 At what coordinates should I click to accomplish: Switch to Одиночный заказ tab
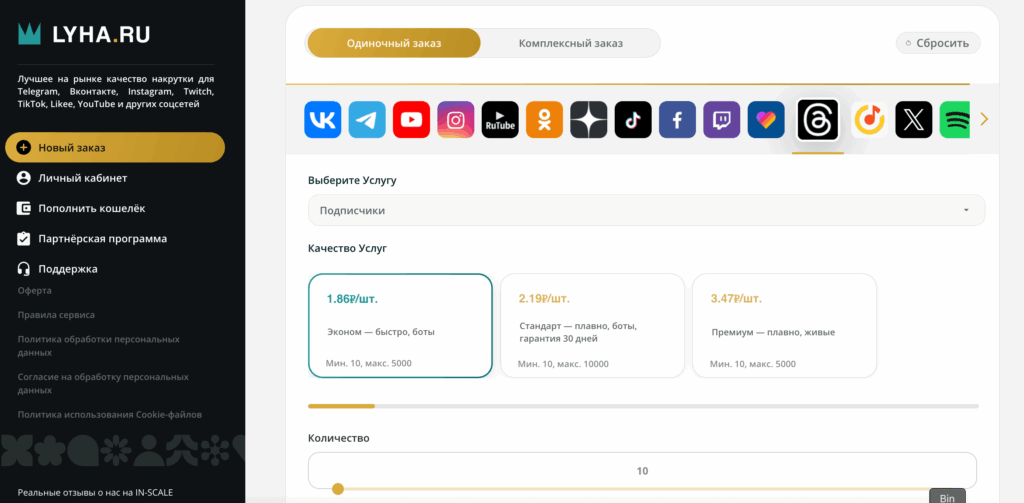394,43
